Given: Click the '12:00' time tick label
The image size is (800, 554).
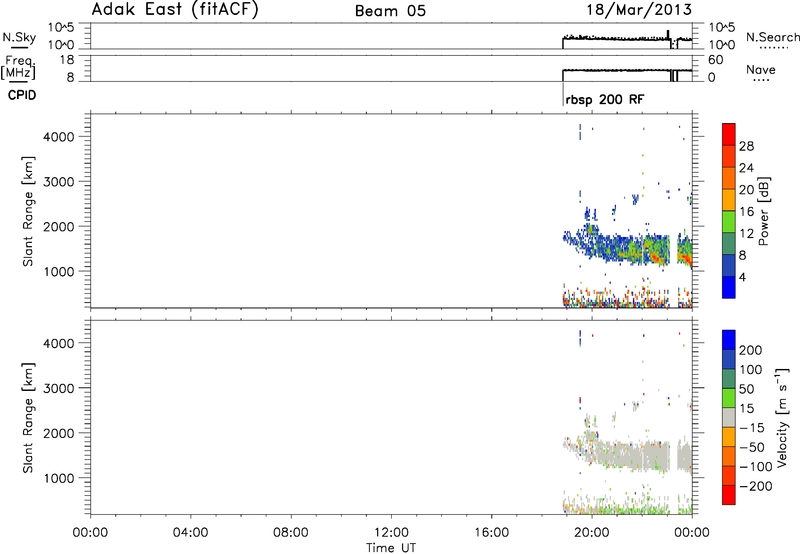Looking at the screenshot, I should point(391,533).
